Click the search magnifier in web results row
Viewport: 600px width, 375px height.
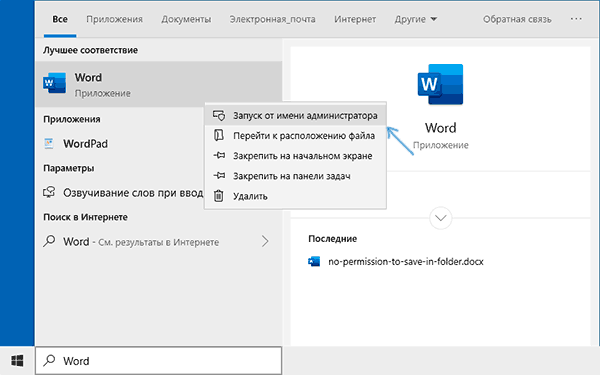pos(49,241)
